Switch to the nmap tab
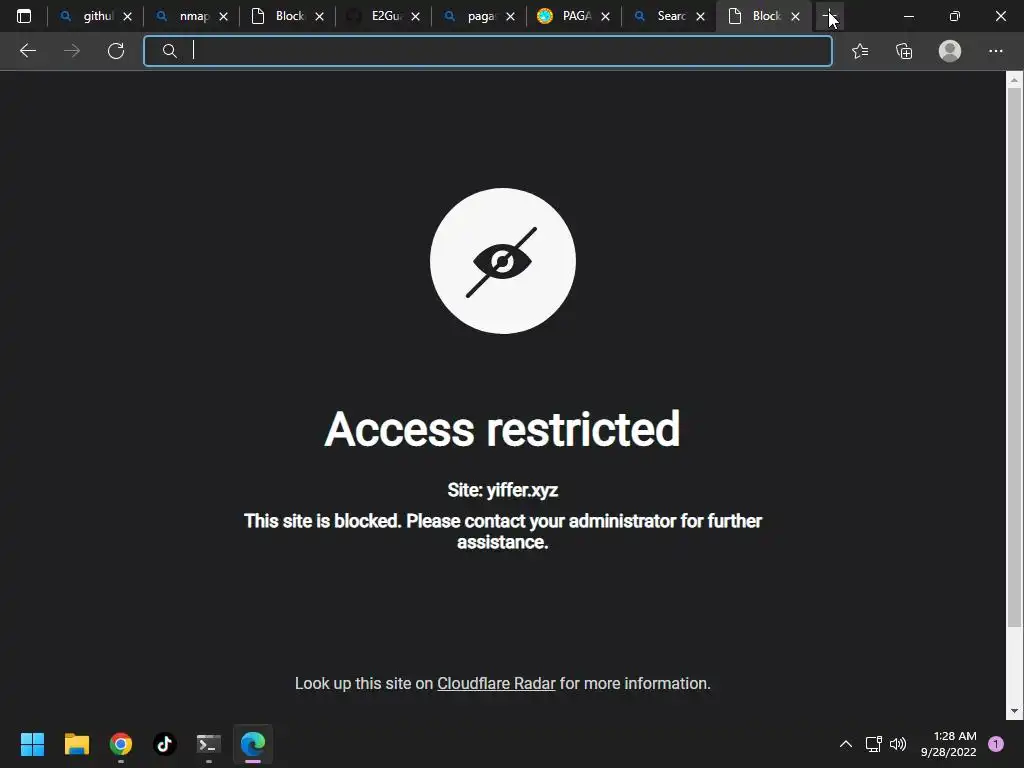This screenshot has height=768, width=1024. coord(193,16)
